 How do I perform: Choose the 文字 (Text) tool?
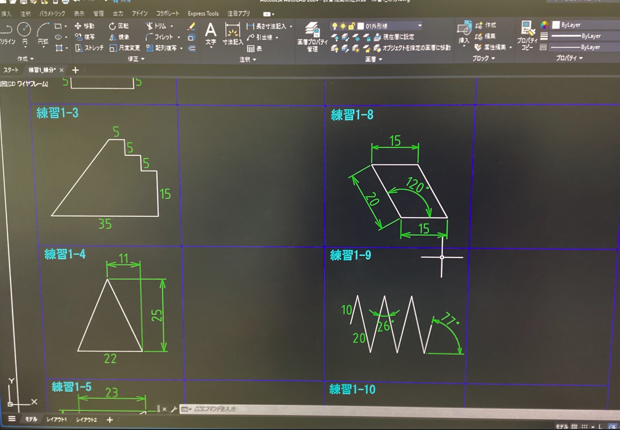click(210, 34)
